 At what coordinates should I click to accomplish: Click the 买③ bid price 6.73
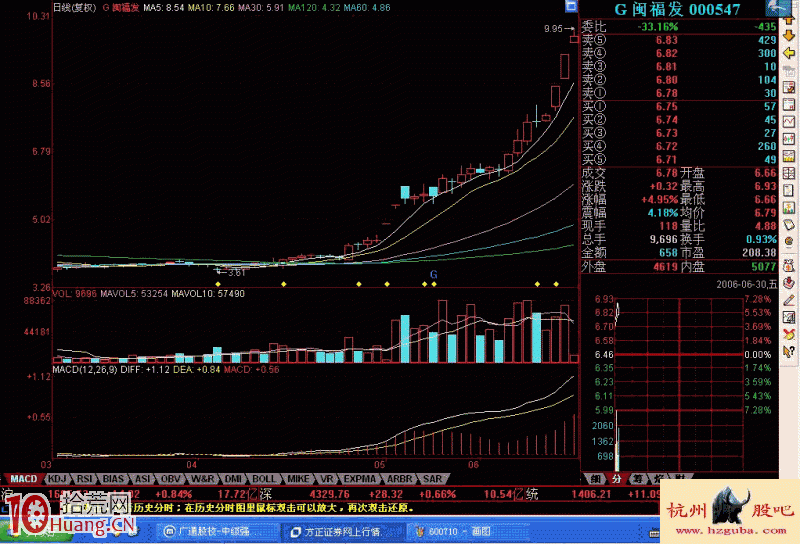tap(666, 133)
